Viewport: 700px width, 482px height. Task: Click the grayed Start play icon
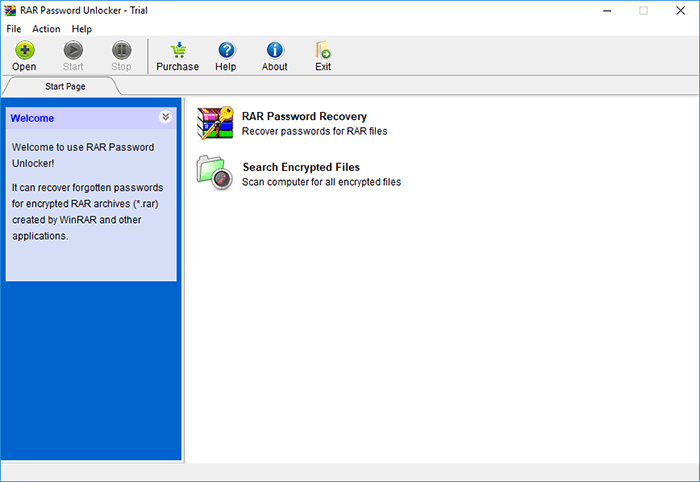(x=73, y=50)
